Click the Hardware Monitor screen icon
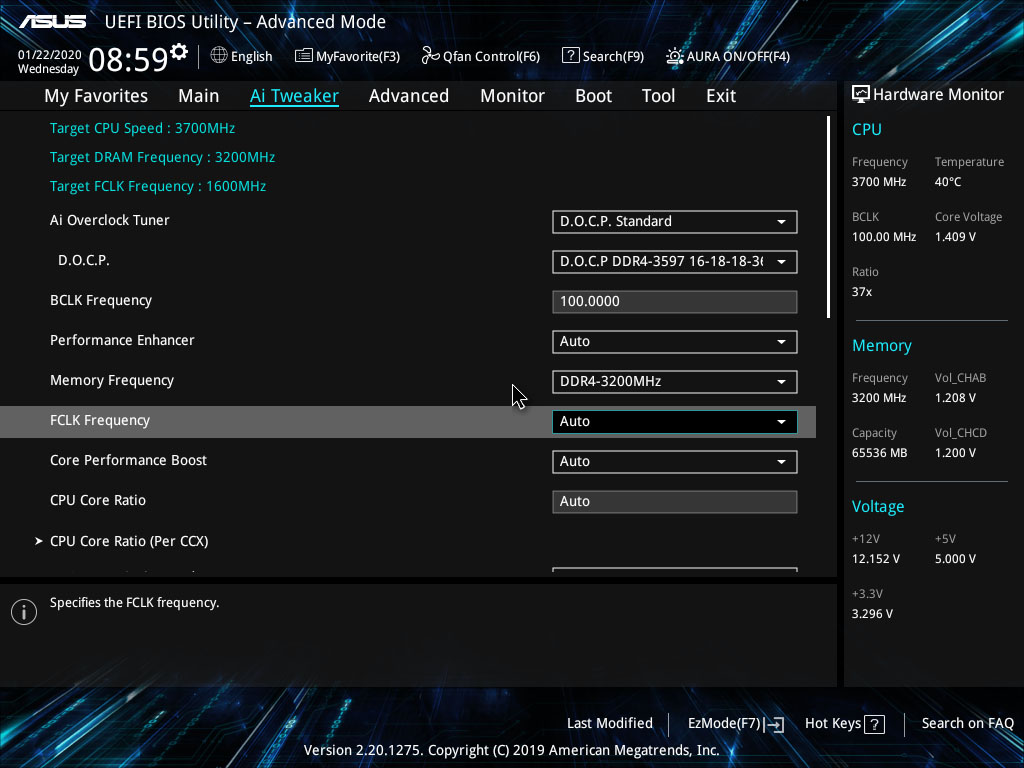This screenshot has height=768, width=1024. [x=861, y=94]
